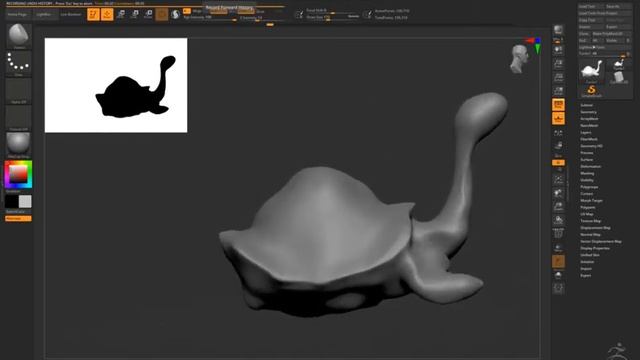Click the Sculptris Pro sphere icon

coord(176,14)
